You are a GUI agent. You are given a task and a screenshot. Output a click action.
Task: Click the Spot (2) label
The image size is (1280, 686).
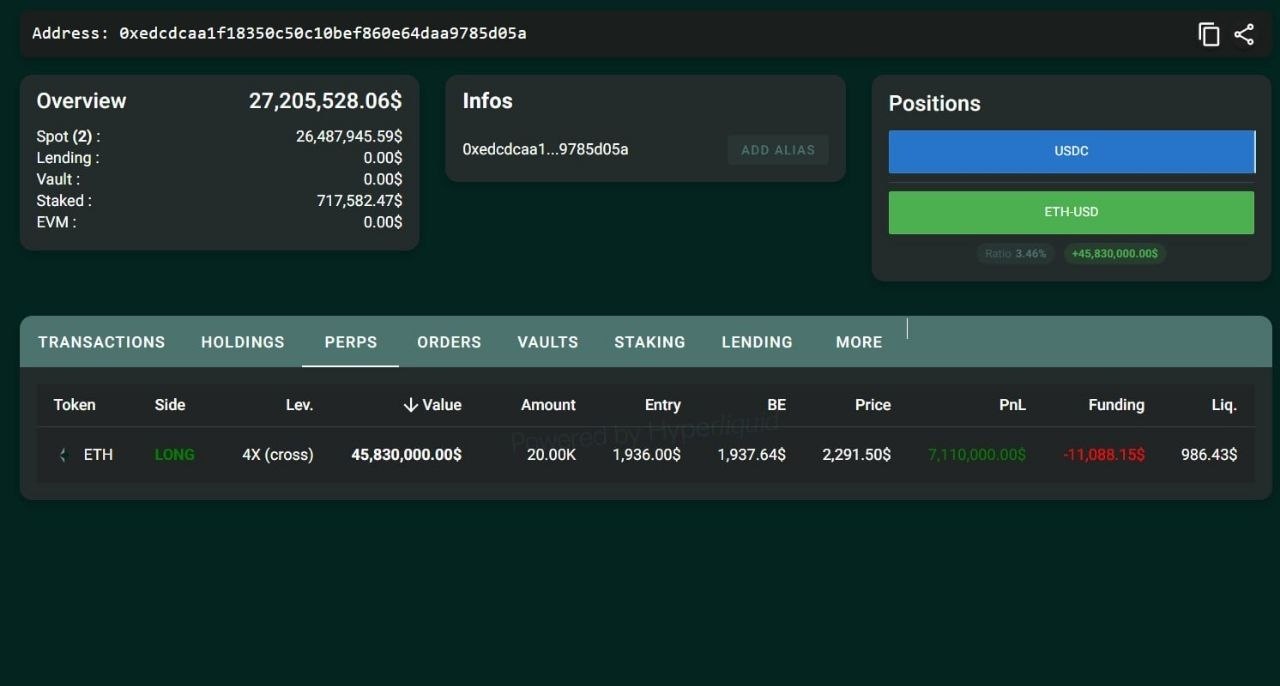point(68,137)
